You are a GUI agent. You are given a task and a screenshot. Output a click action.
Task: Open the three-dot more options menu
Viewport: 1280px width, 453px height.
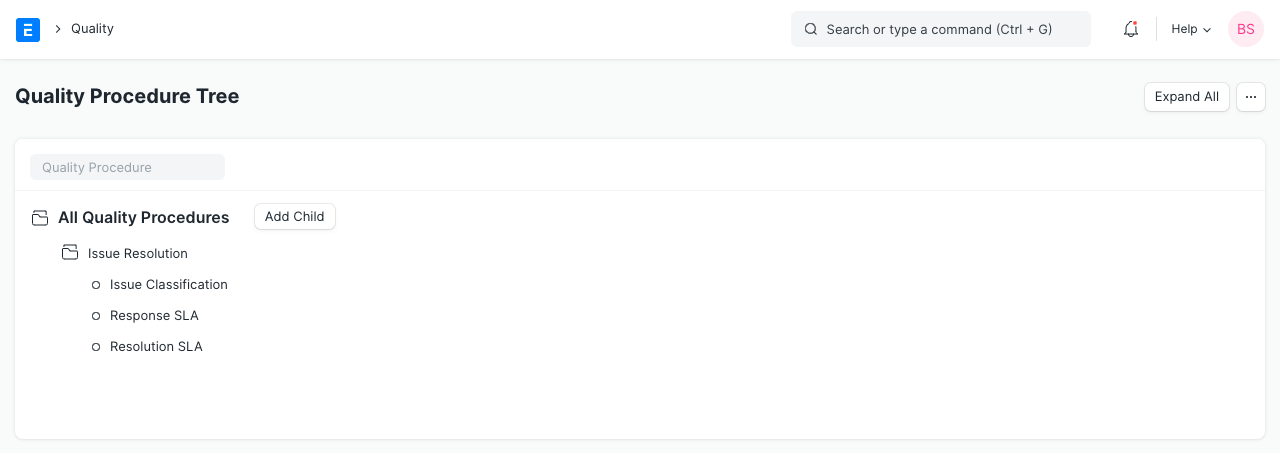point(1251,97)
